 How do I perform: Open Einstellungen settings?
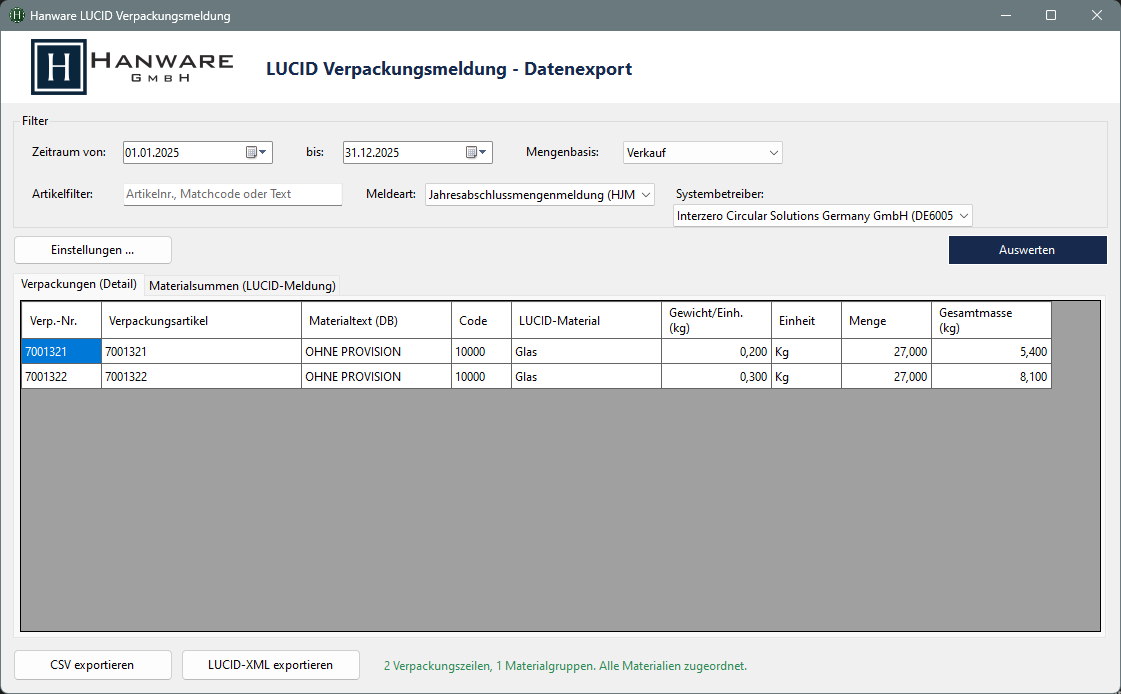coord(93,250)
